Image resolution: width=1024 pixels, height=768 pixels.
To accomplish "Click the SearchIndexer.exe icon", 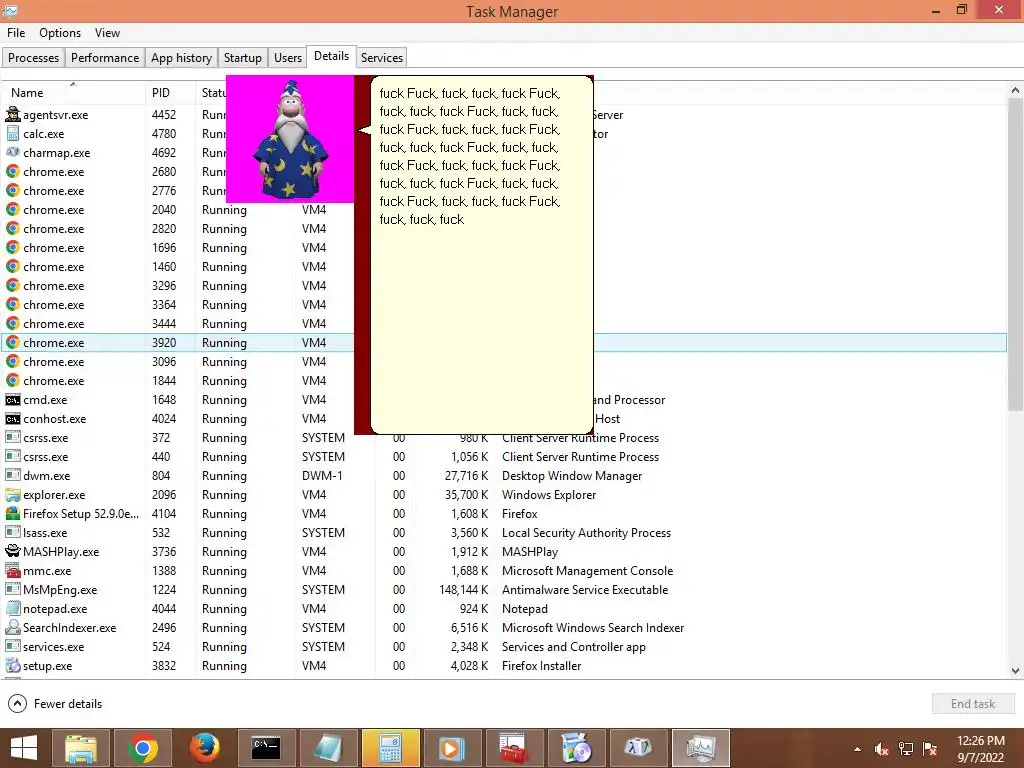I will point(12,627).
